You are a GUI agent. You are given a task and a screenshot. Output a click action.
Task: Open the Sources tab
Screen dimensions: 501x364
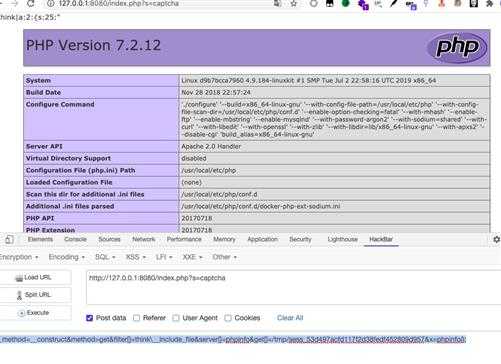[x=109, y=239]
